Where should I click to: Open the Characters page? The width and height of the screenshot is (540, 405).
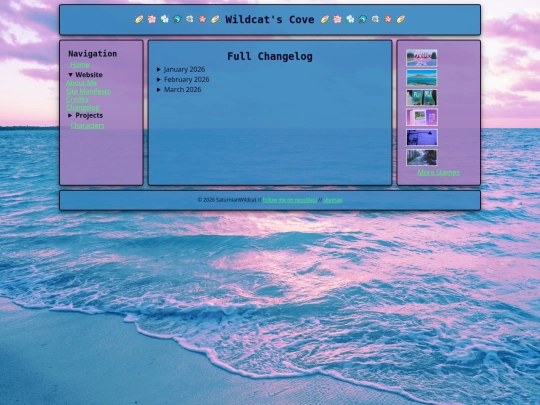[x=87, y=126]
